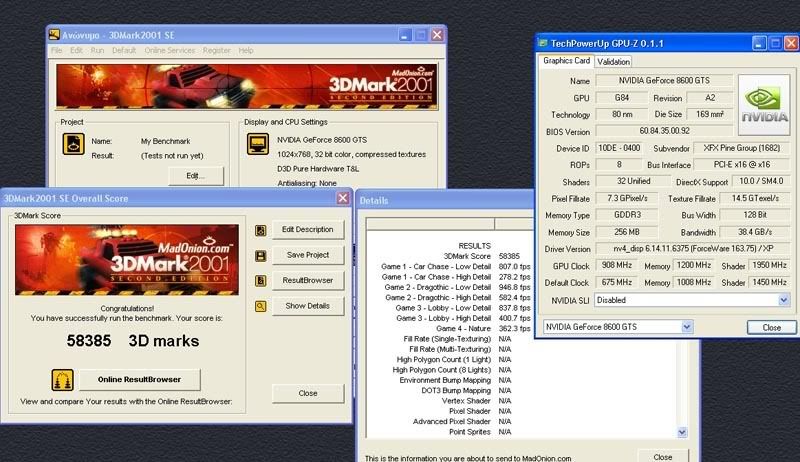The image size is (800, 462).
Task: Click the GPU Clock 908 MHz field
Action: coord(616,265)
